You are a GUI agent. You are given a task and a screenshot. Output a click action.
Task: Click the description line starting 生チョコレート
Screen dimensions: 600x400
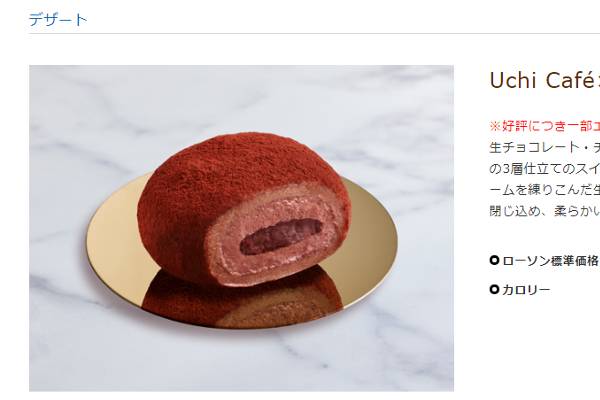click(x=544, y=147)
